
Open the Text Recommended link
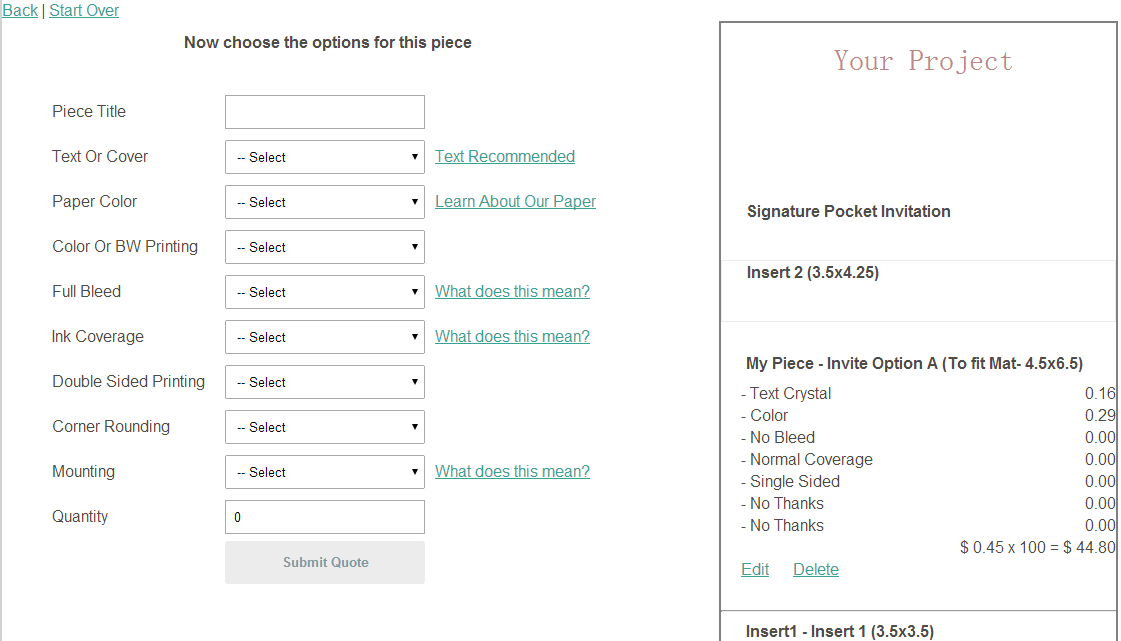click(504, 156)
